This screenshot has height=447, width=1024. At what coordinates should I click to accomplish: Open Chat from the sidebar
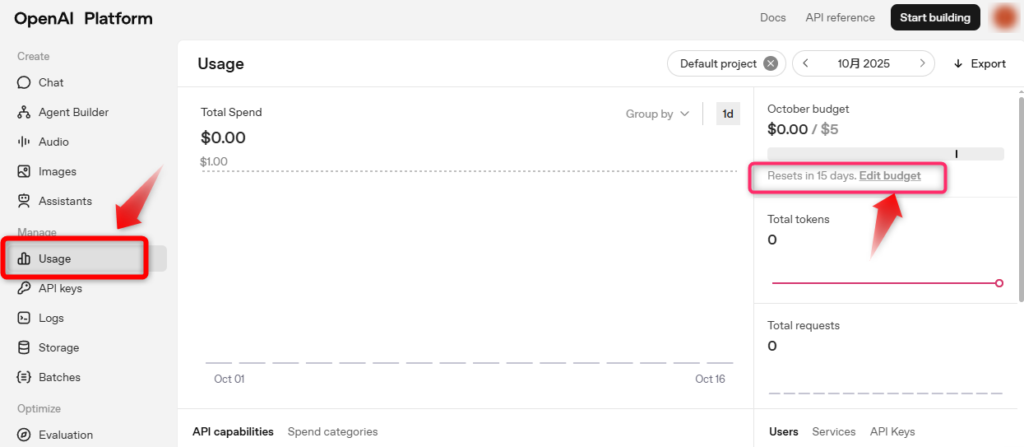click(x=50, y=83)
